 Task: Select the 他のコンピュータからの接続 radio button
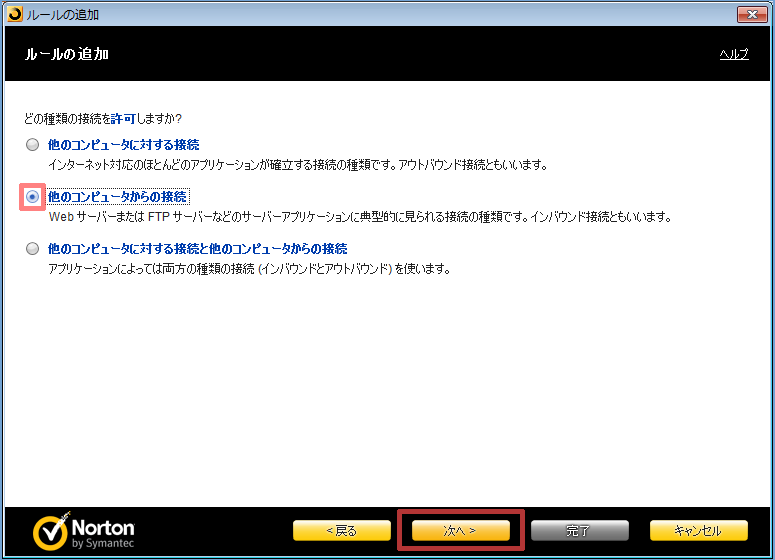click(33, 197)
